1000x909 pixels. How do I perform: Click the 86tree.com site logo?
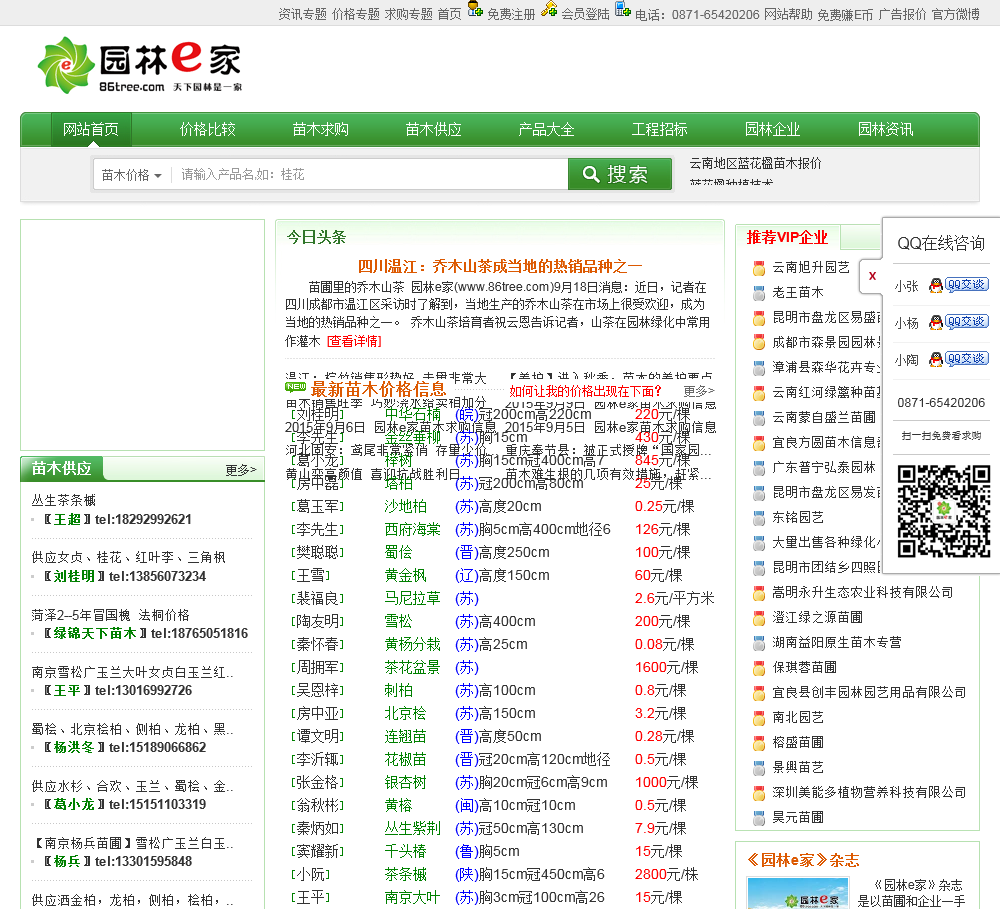[140, 65]
